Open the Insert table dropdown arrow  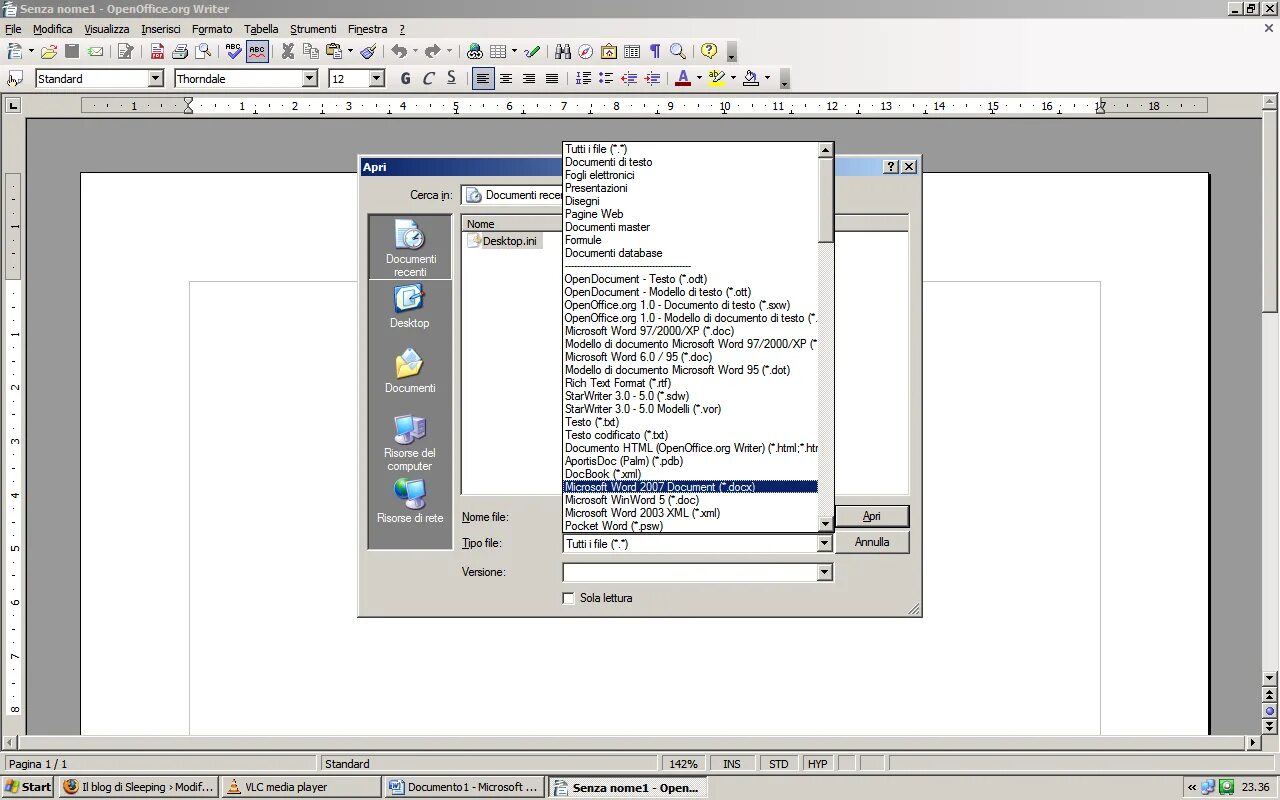[x=514, y=51]
